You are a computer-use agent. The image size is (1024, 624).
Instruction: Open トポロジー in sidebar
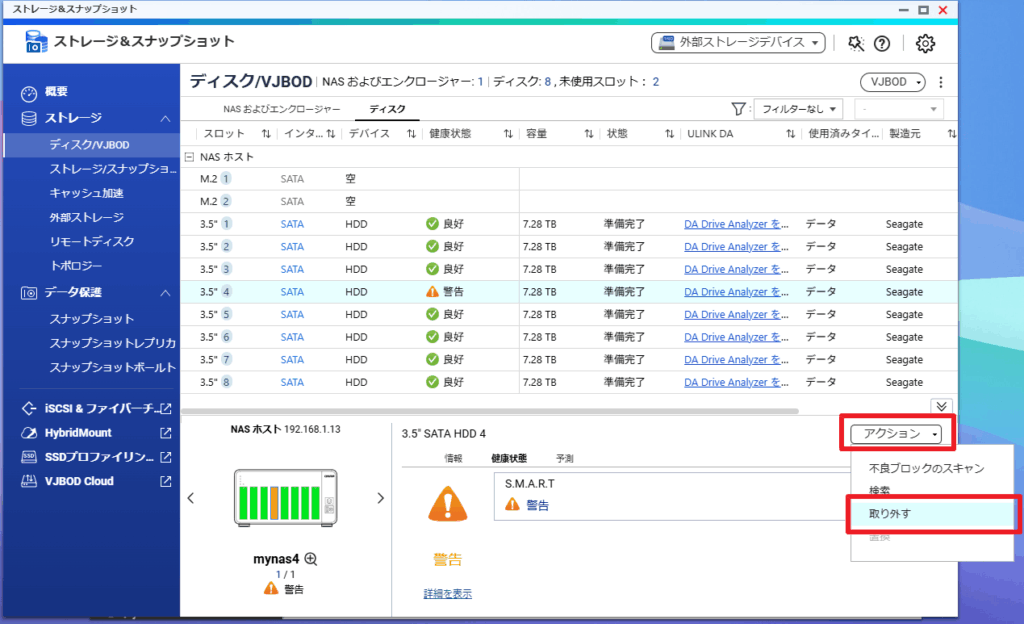point(76,265)
